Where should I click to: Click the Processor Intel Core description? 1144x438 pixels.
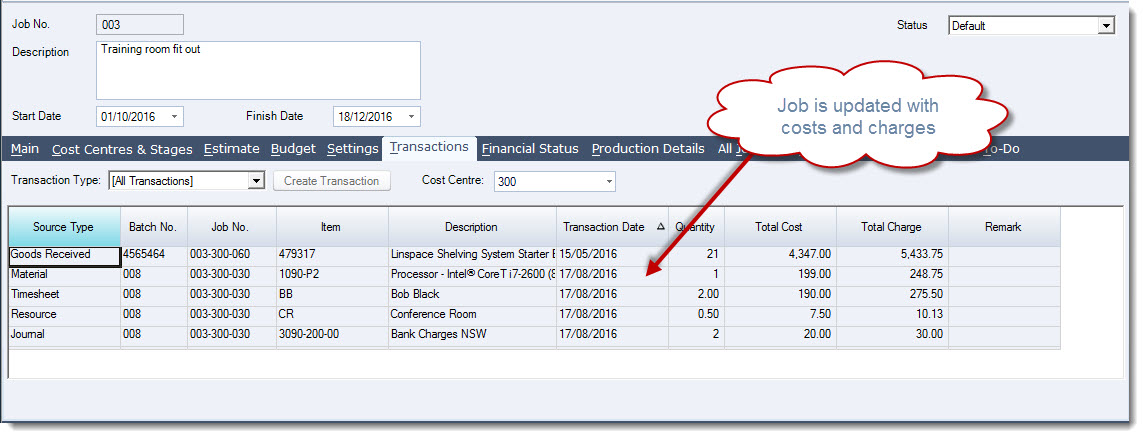(x=473, y=274)
